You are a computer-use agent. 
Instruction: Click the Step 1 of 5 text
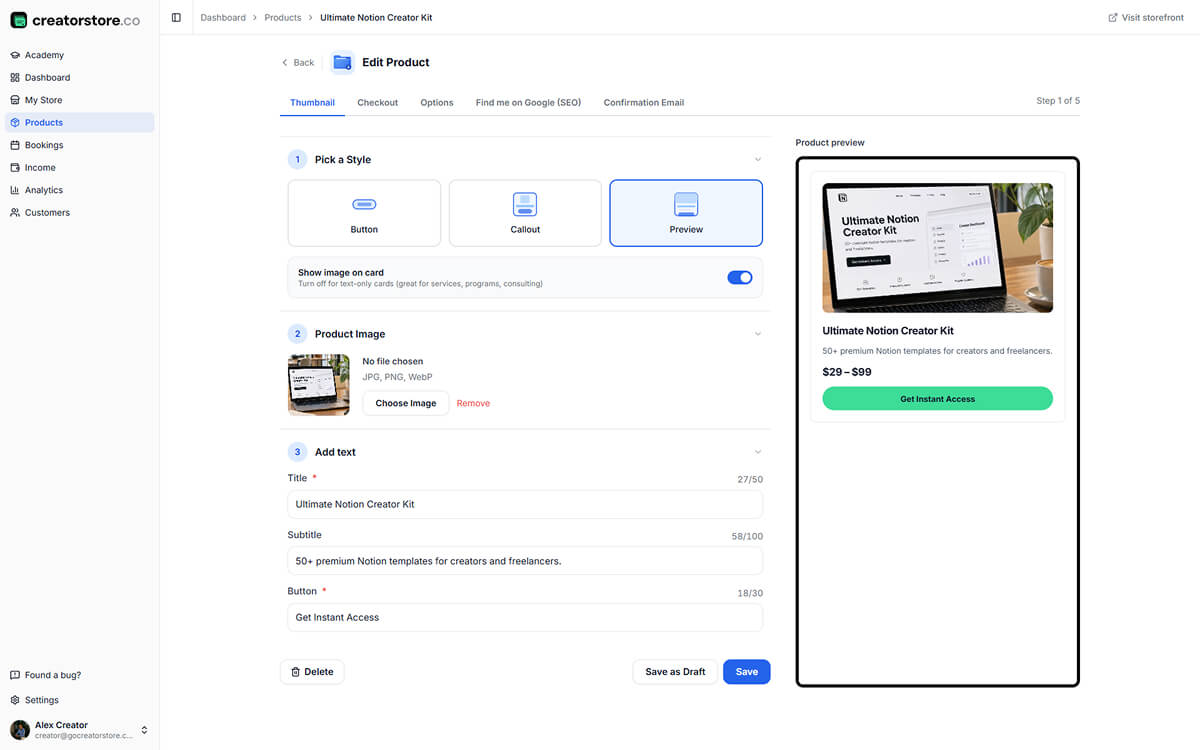pos(1058,101)
